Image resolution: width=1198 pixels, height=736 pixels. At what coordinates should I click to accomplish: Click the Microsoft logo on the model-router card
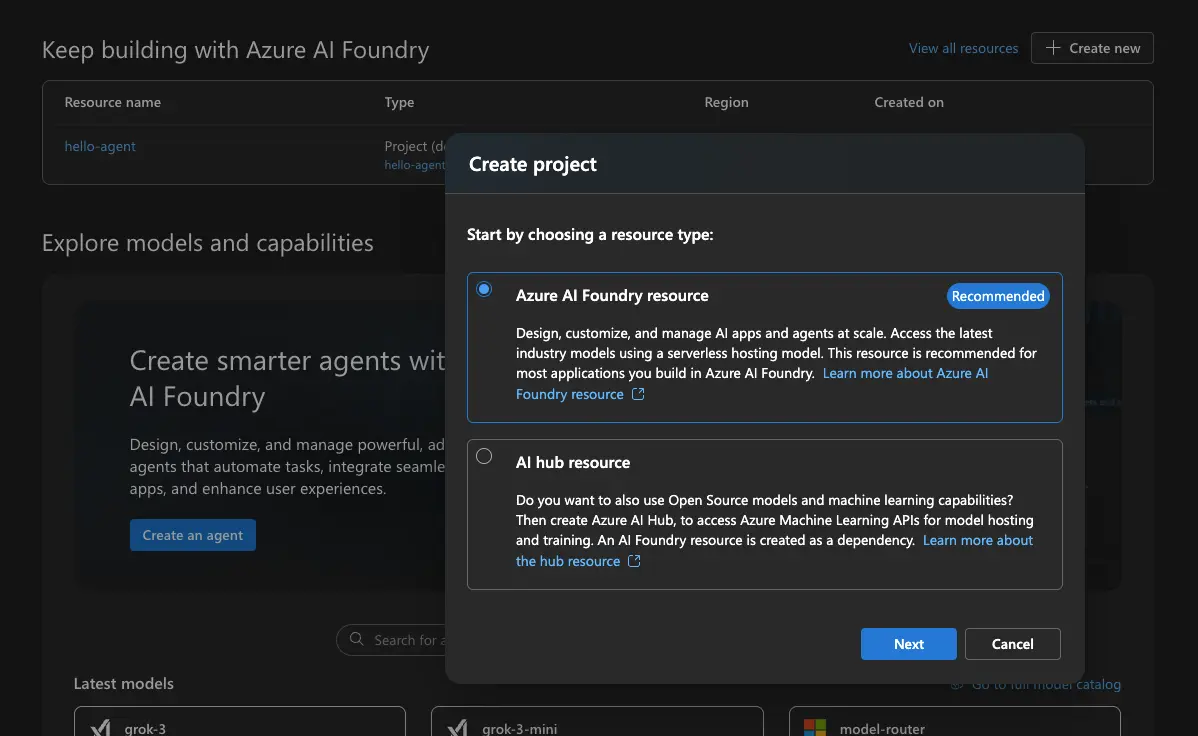click(815, 728)
